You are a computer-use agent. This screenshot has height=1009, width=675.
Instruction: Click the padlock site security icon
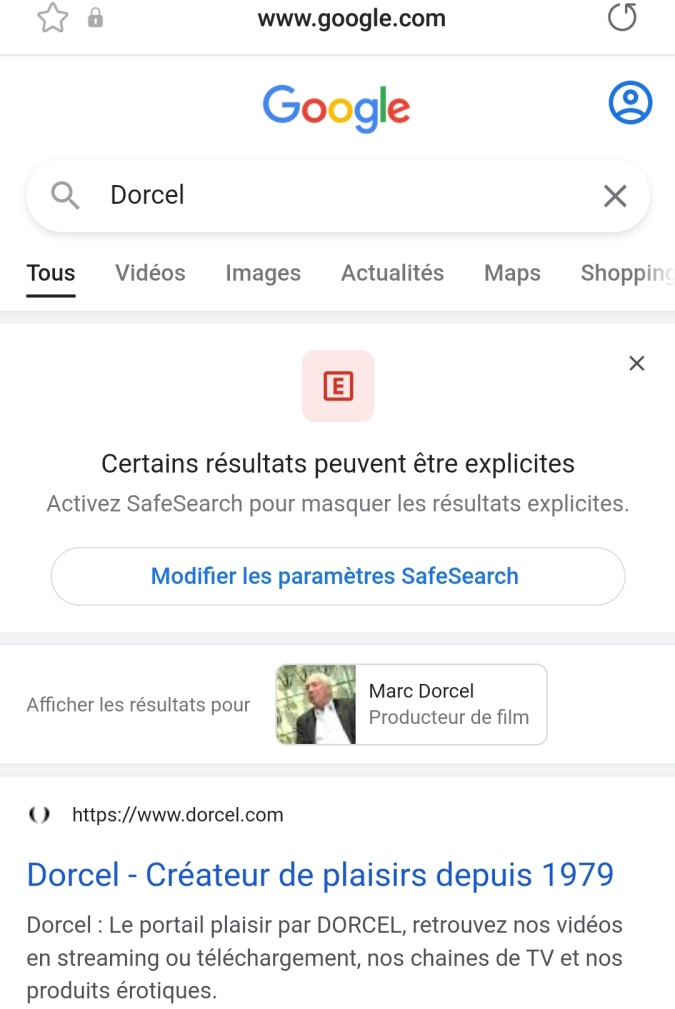coord(96,19)
